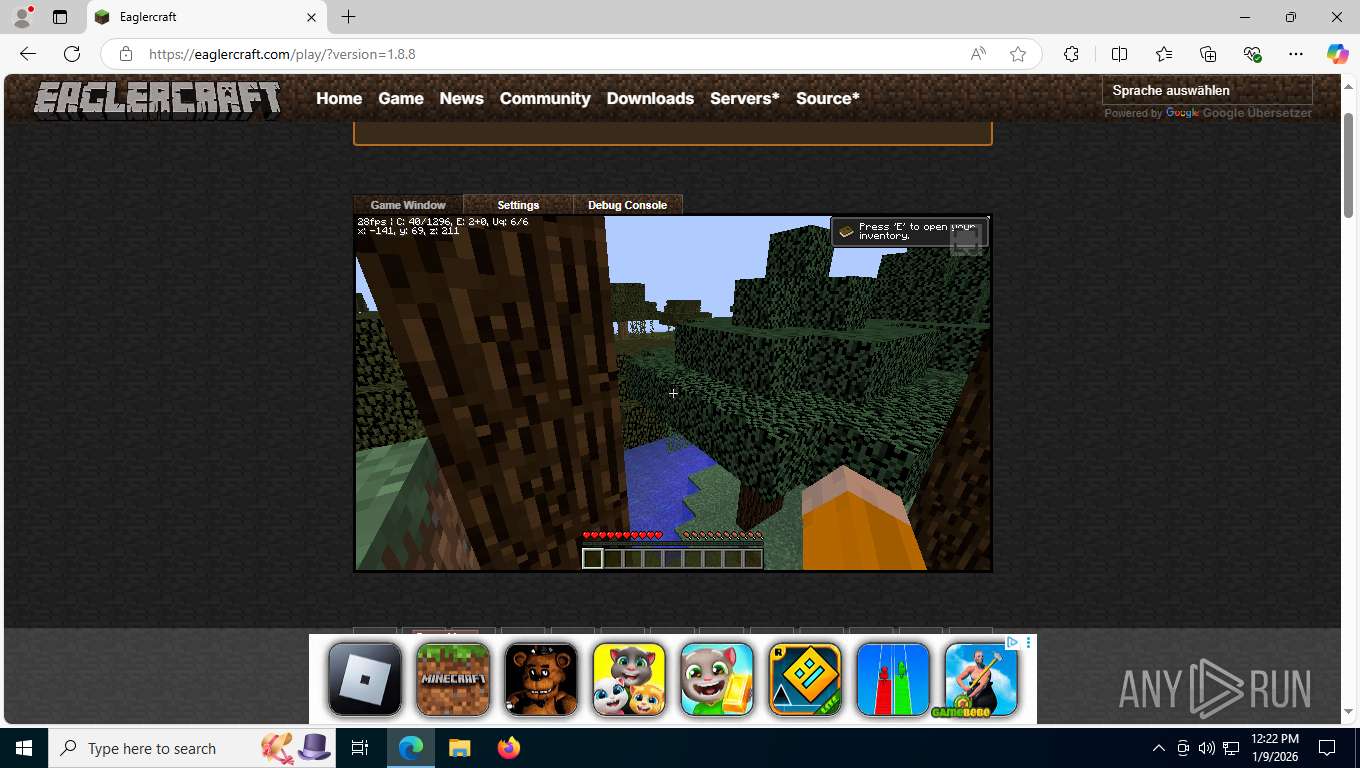Click the Eaglercraft logo in the header
Viewport: 1360px width, 768px height.
pyautogui.click(x=157, y=99)
